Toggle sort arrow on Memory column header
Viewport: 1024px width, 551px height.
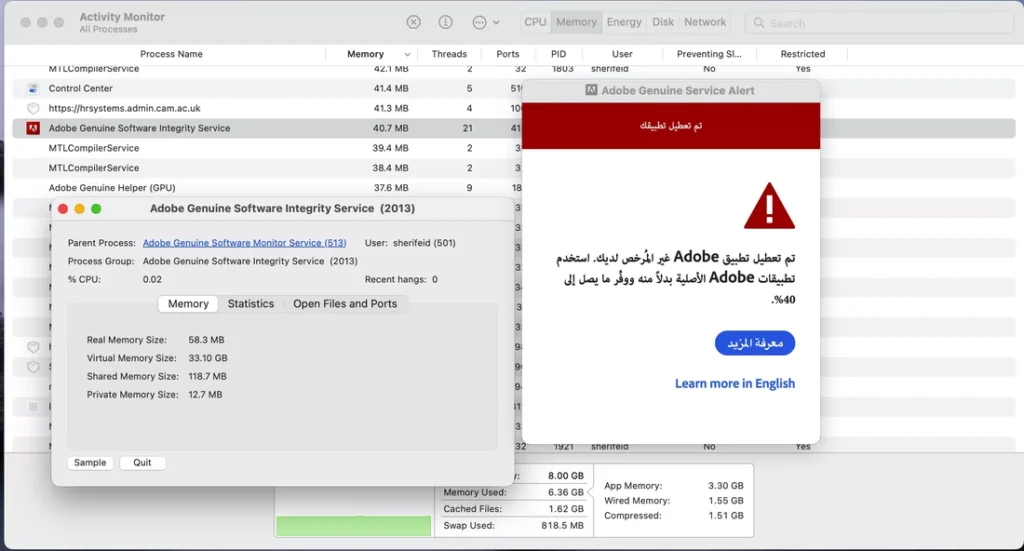[407, 55]
